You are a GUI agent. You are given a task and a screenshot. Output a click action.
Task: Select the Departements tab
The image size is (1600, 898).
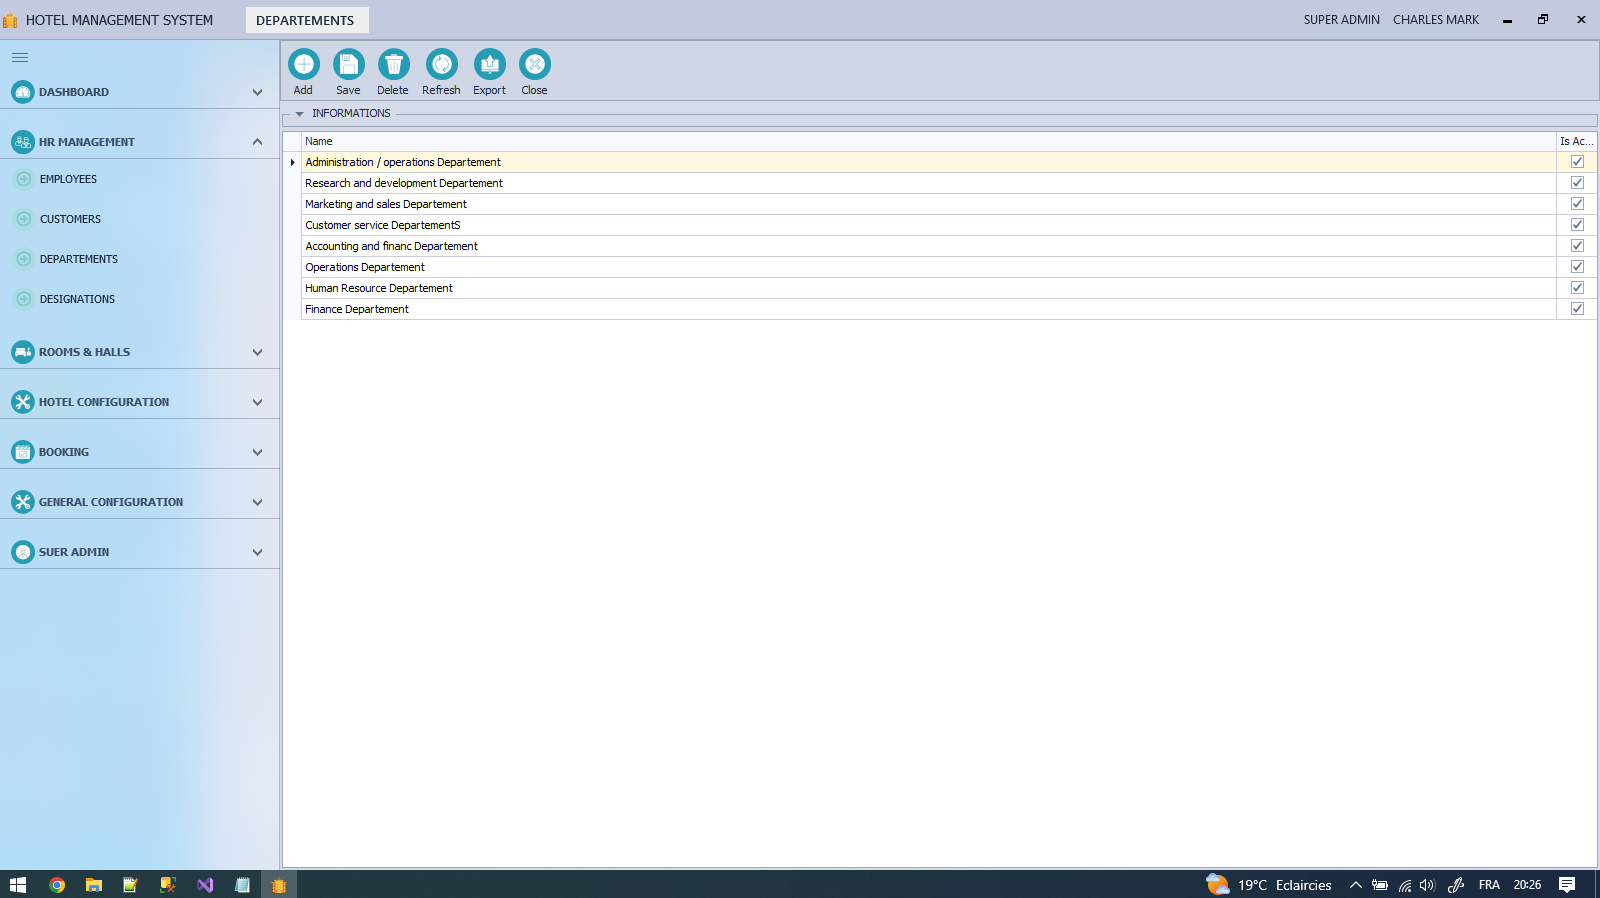pyautogui.click(x=306, y=20)
